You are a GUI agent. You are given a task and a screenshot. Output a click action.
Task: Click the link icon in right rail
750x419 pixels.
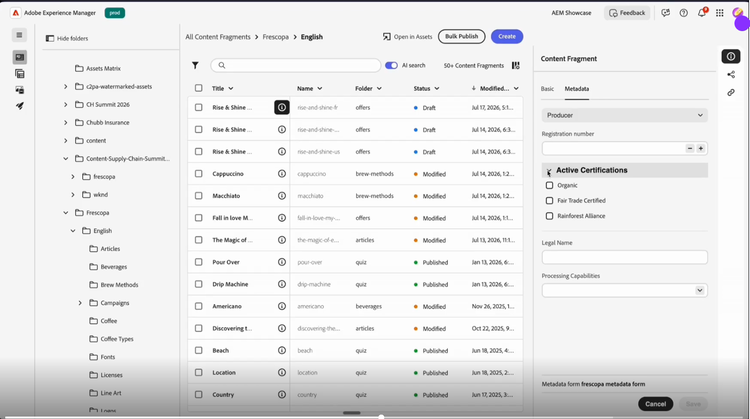(x=731, y=93)
